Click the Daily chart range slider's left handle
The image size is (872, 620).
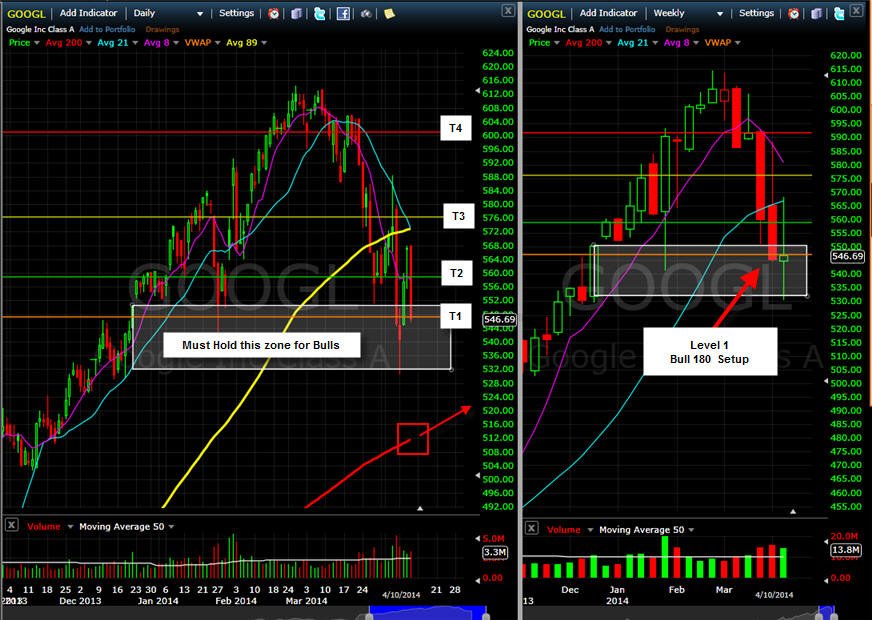[368, 616]
